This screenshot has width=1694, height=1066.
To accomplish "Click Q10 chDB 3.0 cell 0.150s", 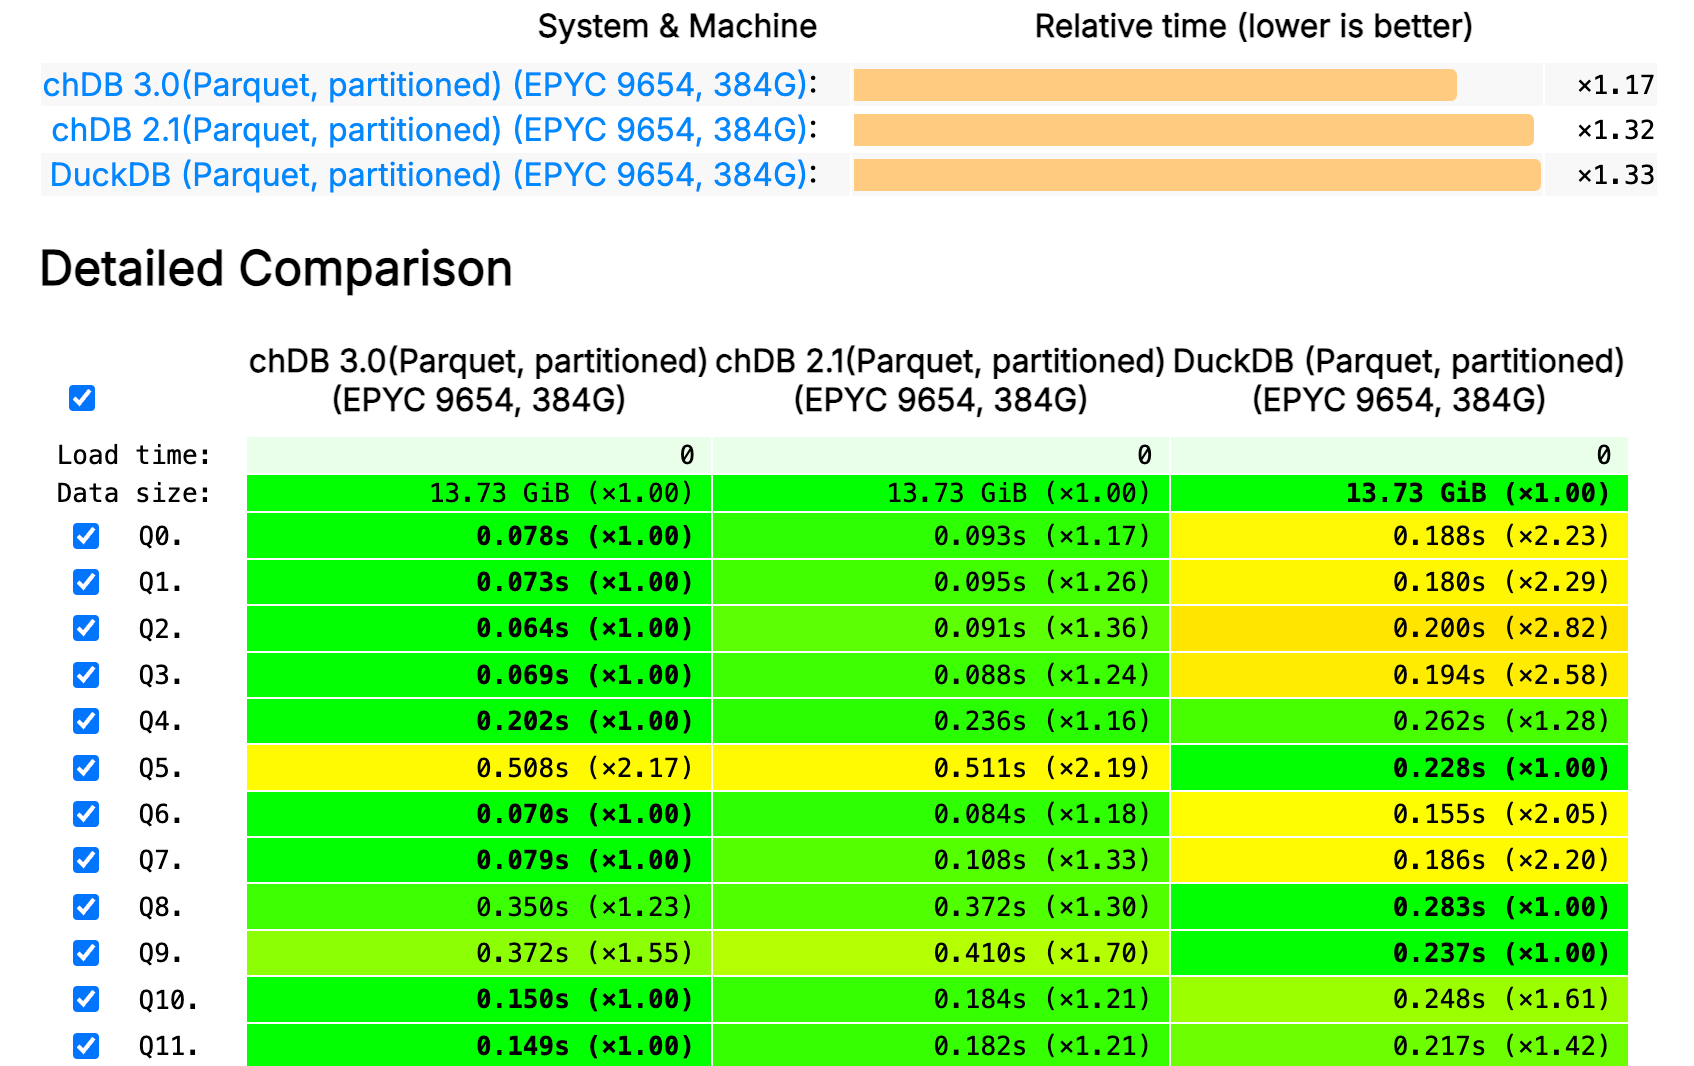I will (x=479, y=999).
